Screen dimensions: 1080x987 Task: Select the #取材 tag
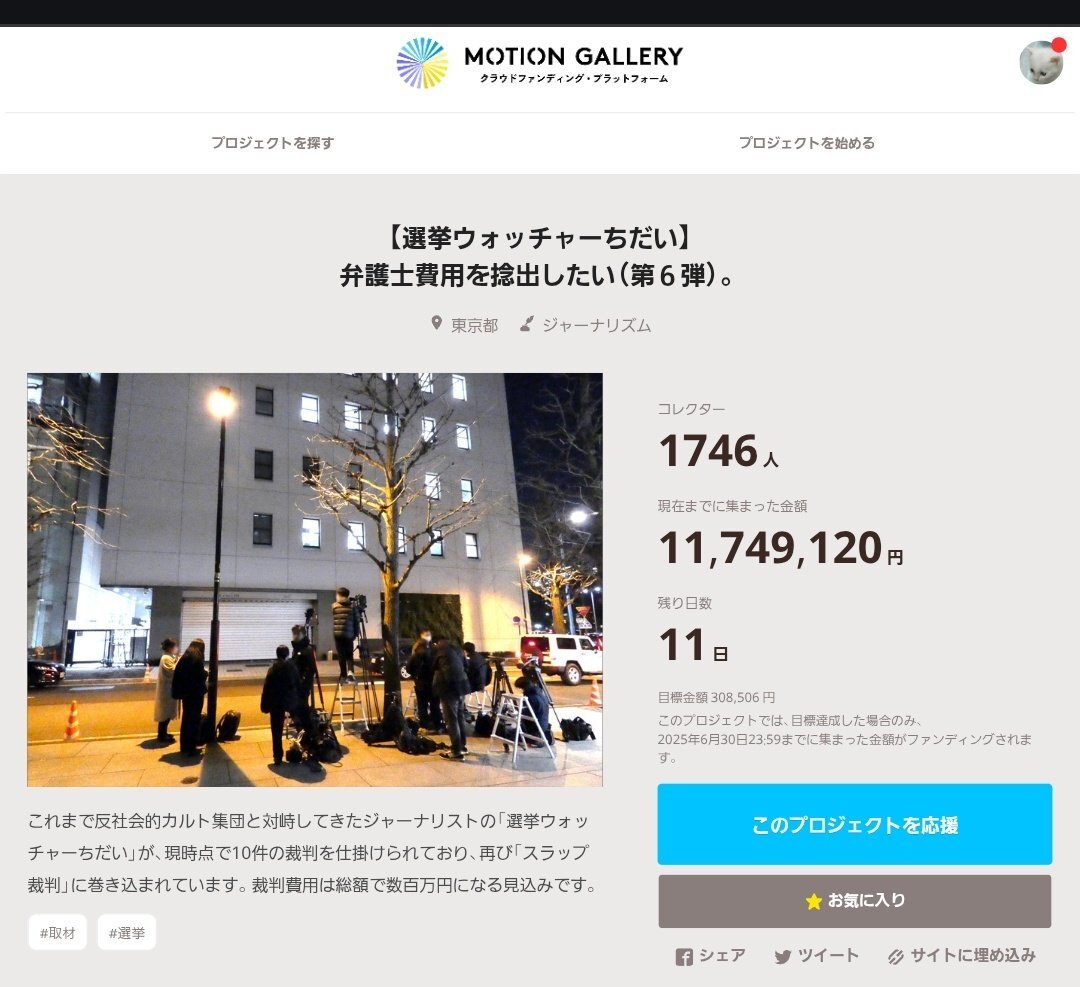pos(57,933)
